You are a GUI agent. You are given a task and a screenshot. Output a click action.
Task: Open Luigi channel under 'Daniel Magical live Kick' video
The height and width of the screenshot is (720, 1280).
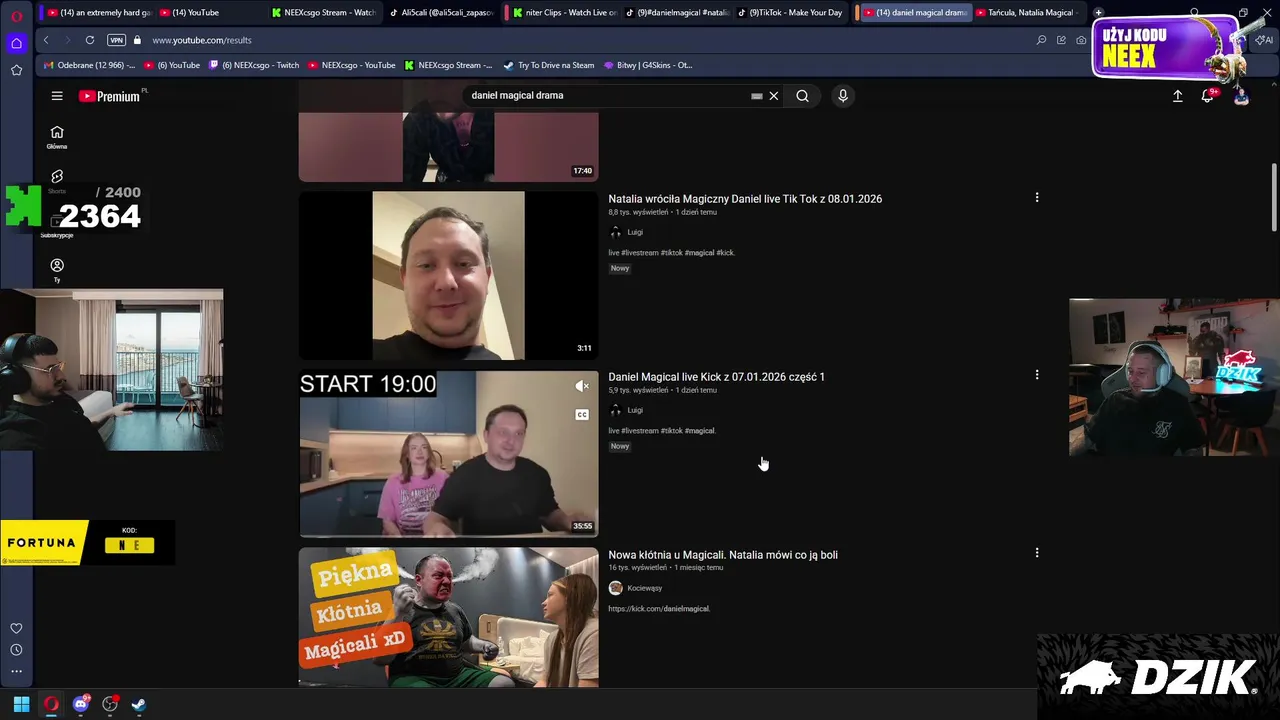635,410
